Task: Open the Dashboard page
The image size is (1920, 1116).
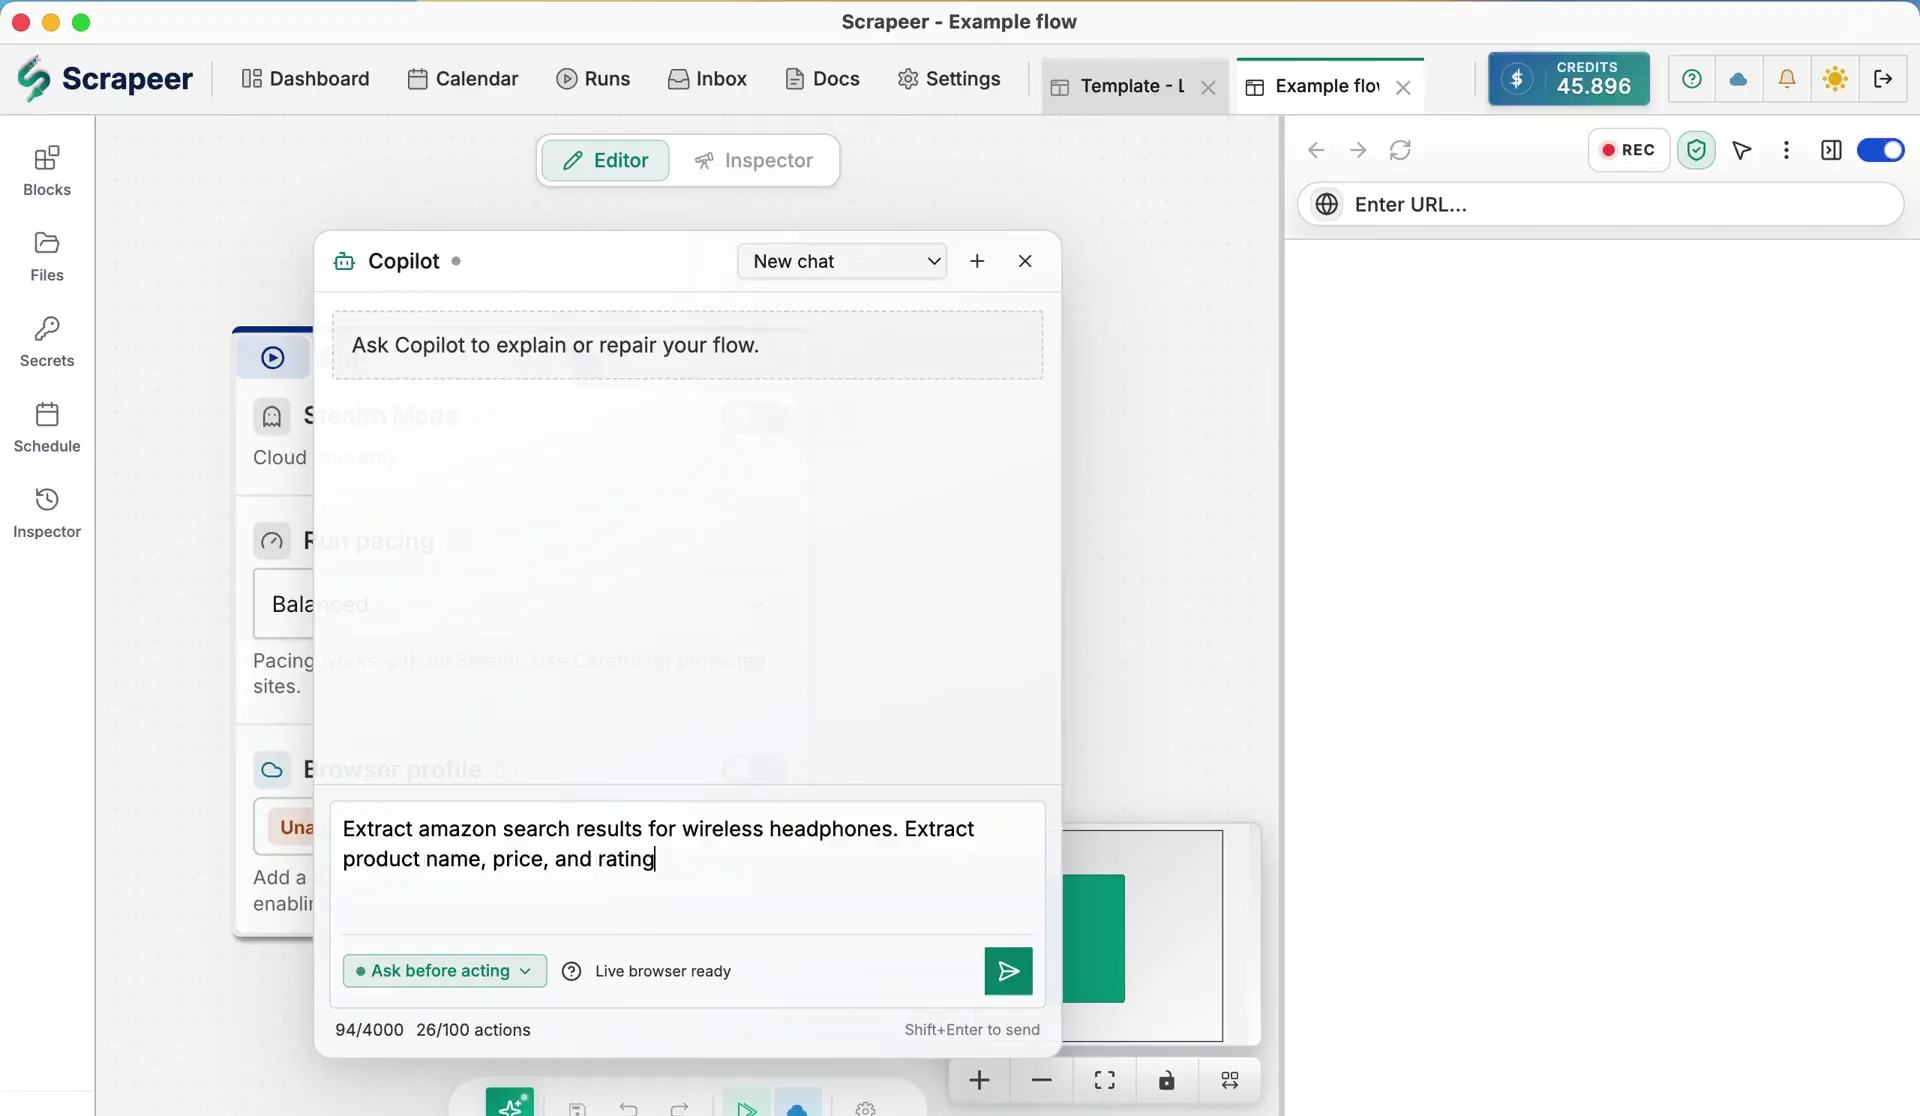Action: pos(306,79)
